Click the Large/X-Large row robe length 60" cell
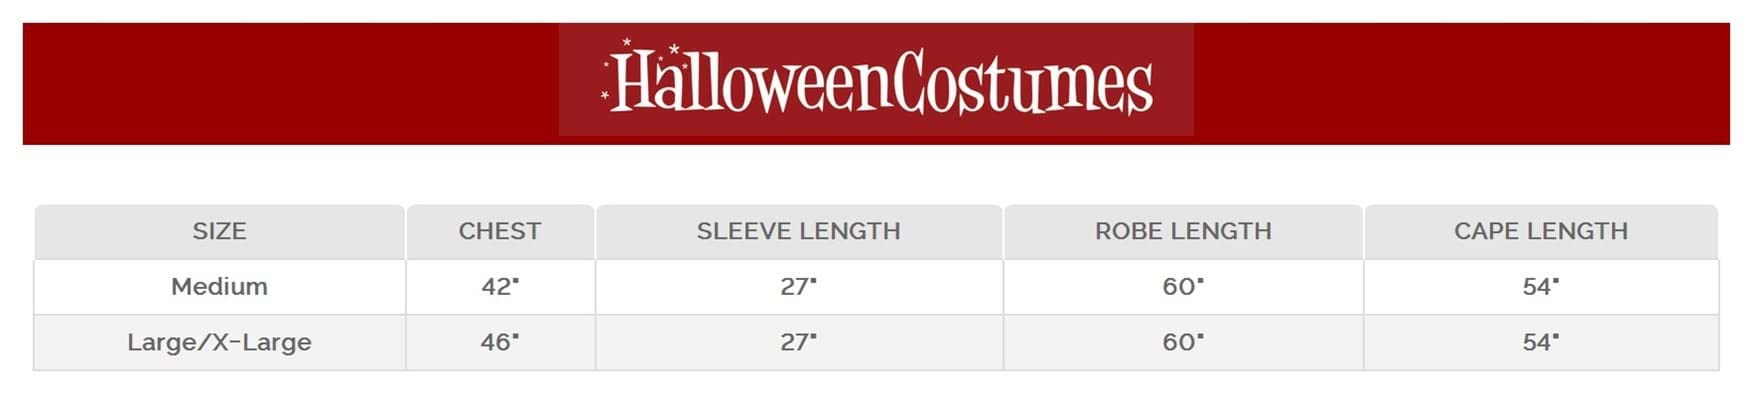 pyautogui.click(x=1183, y=342)
